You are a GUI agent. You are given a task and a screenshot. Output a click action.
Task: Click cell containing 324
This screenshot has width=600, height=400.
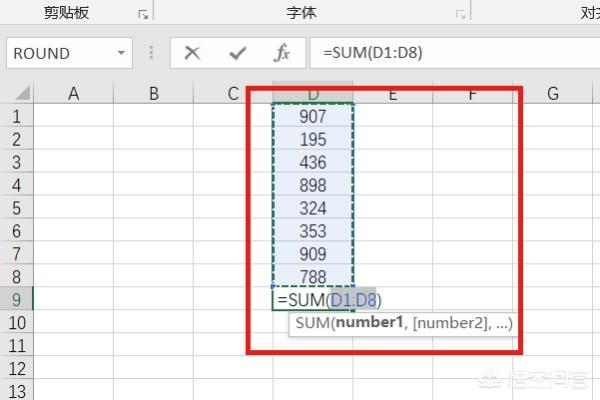pyautogui.click(x=313, y=207)
